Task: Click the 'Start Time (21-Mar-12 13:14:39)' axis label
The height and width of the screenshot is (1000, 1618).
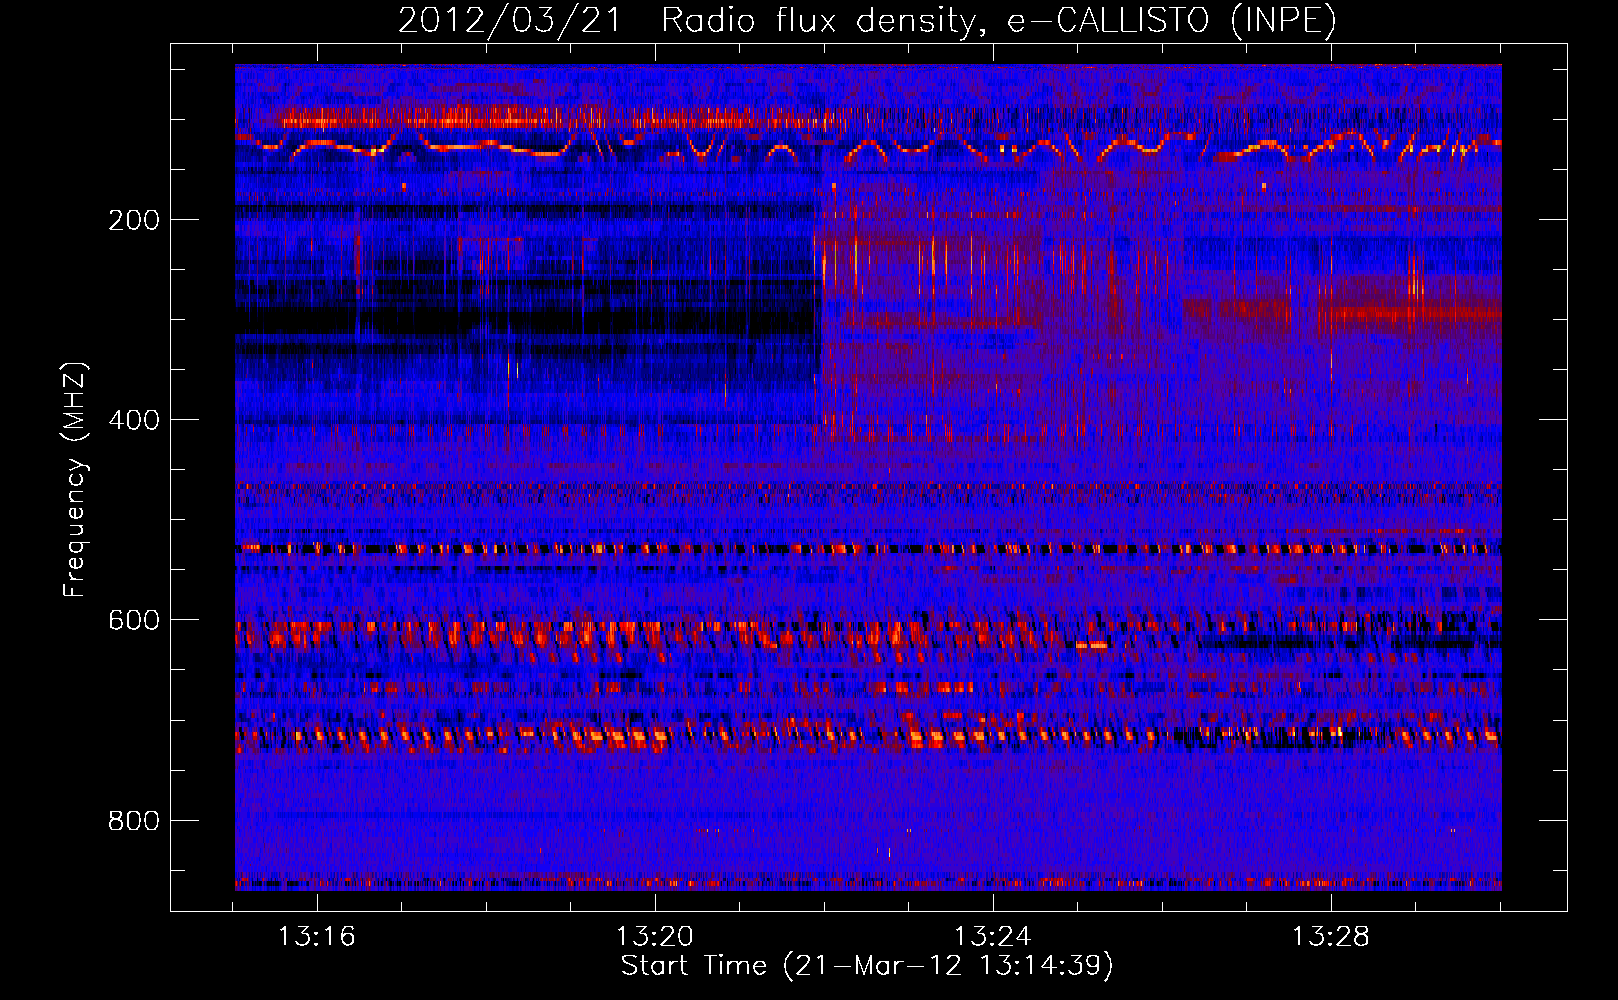Action: (x=867, y=966)
